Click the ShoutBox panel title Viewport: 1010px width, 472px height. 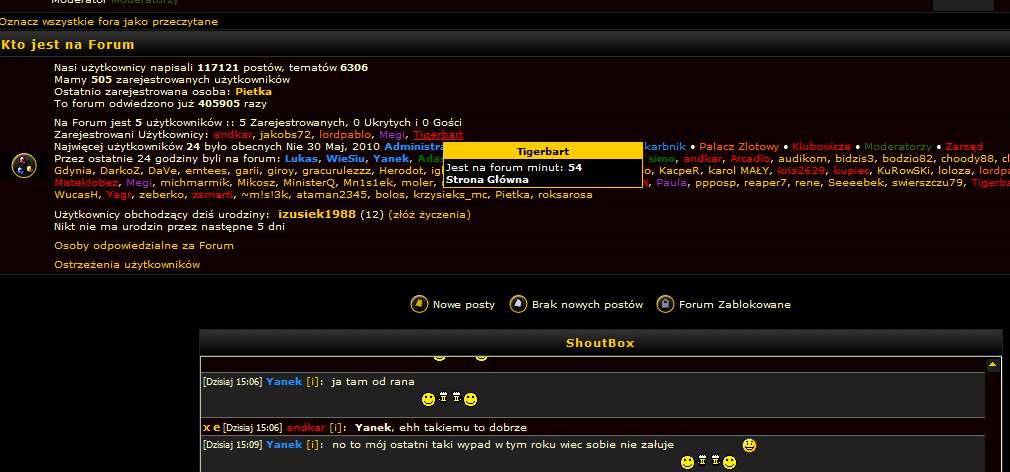point(600,343)
